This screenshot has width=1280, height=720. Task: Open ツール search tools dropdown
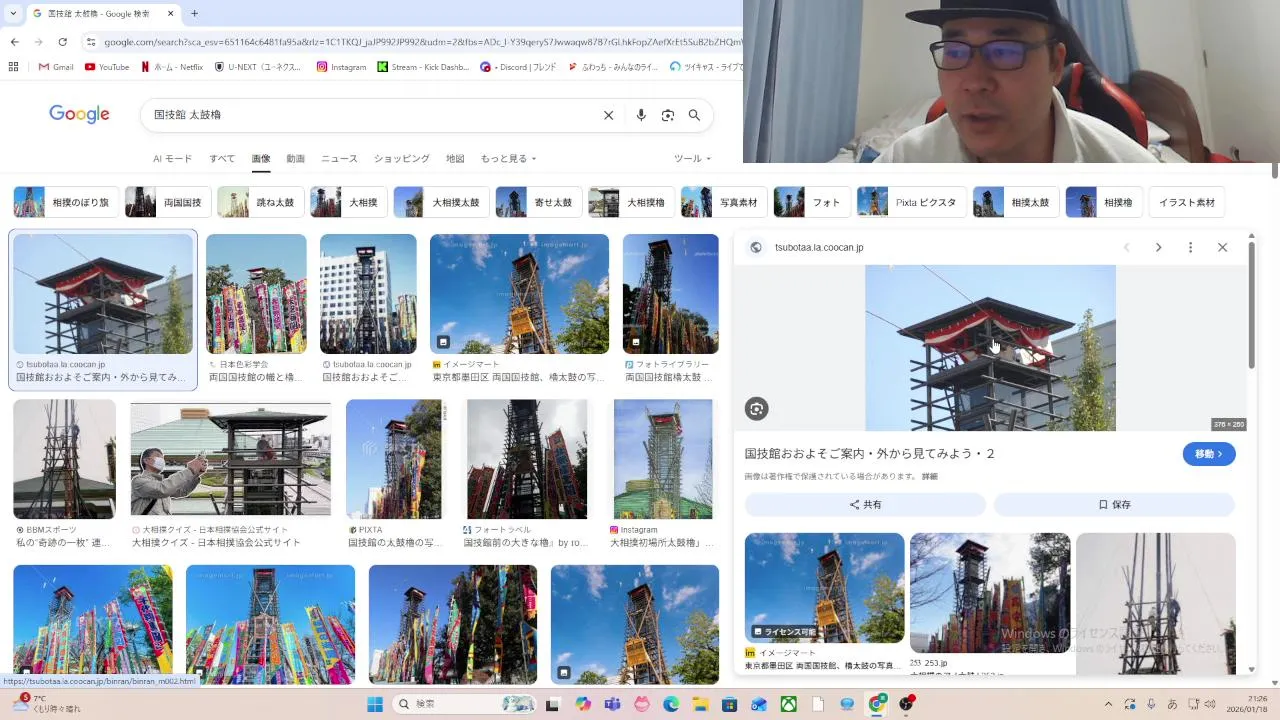click(692, 159)
